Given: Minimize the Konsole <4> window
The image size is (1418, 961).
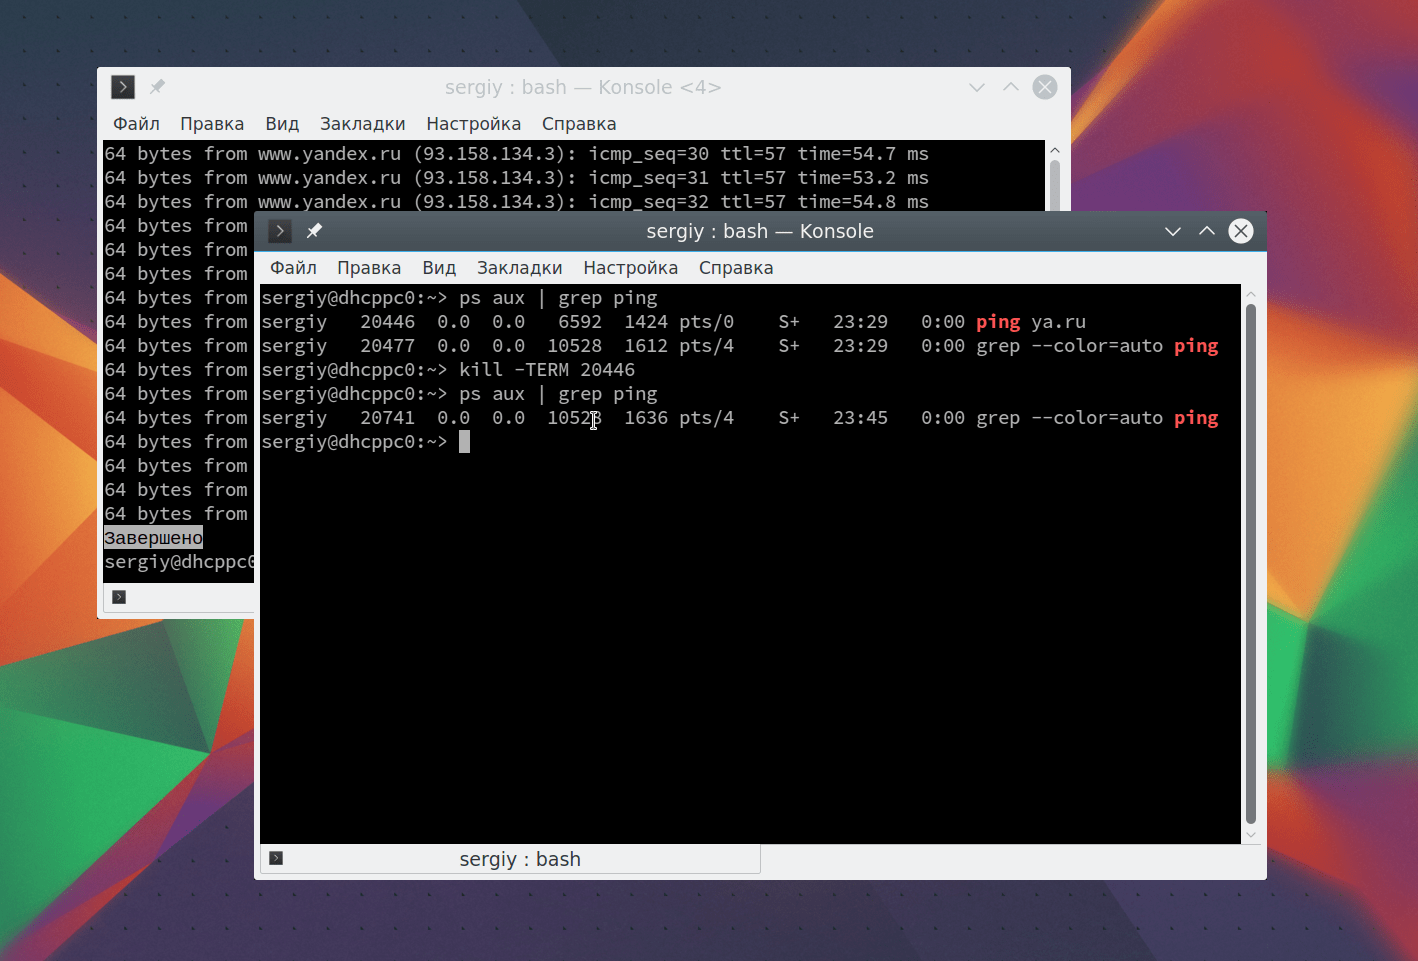Looking at the screenshot, I should click(977, 87).
